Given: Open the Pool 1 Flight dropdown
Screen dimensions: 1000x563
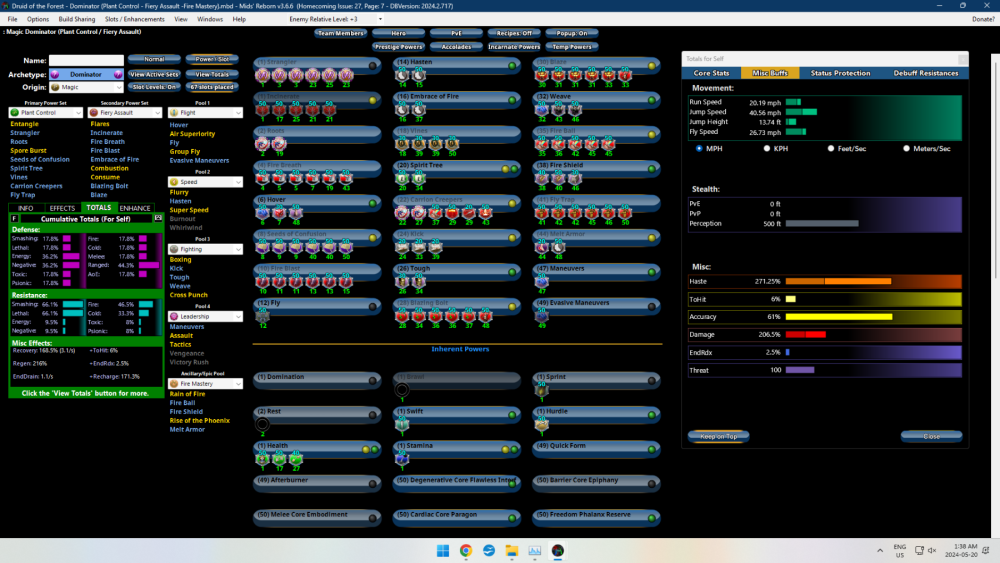Looking at the screenshot, I should [x=205, y=113].
